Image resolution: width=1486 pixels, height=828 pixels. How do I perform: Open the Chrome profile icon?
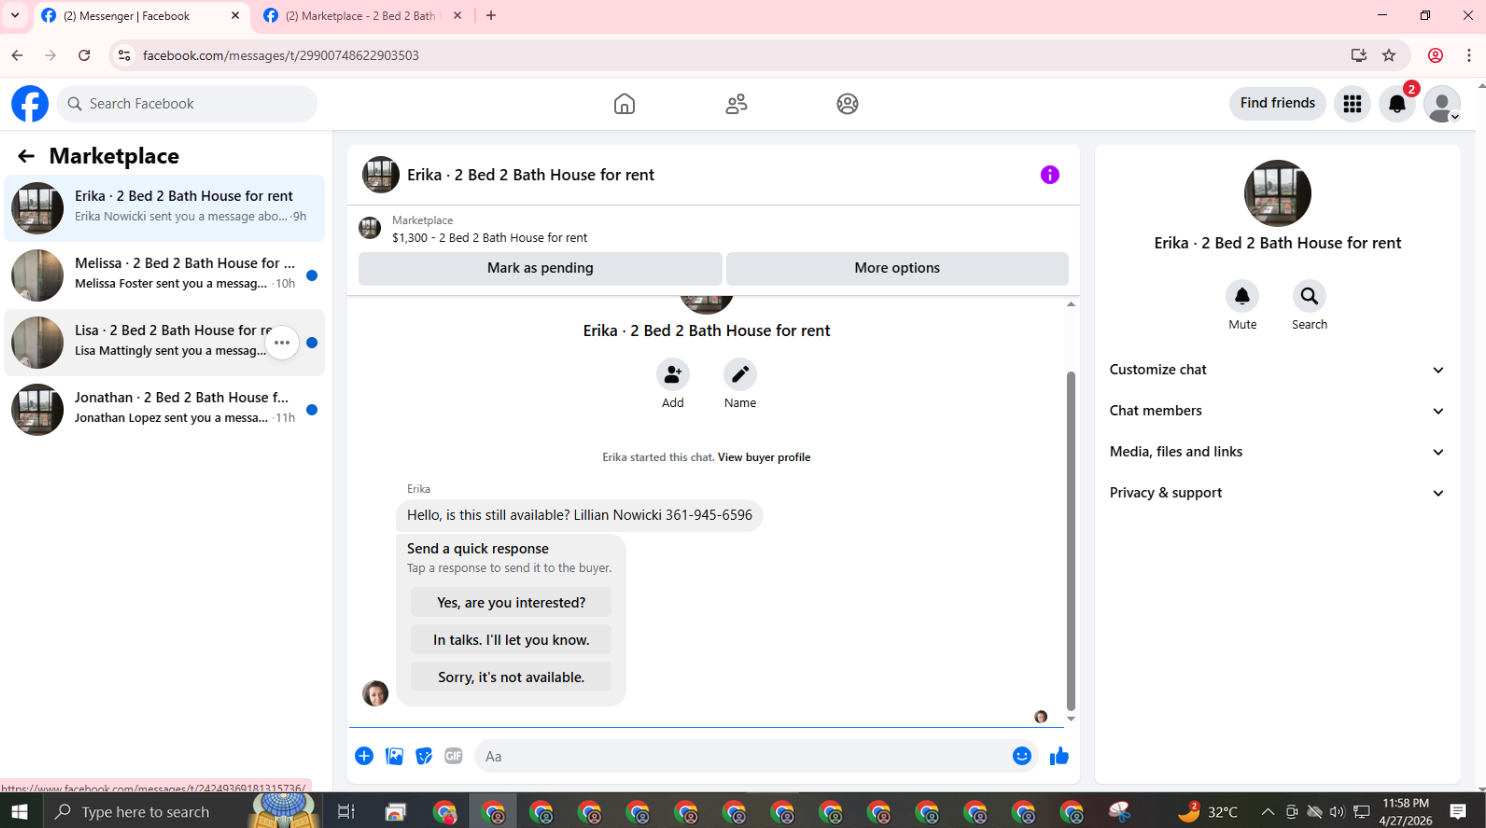1435,55
